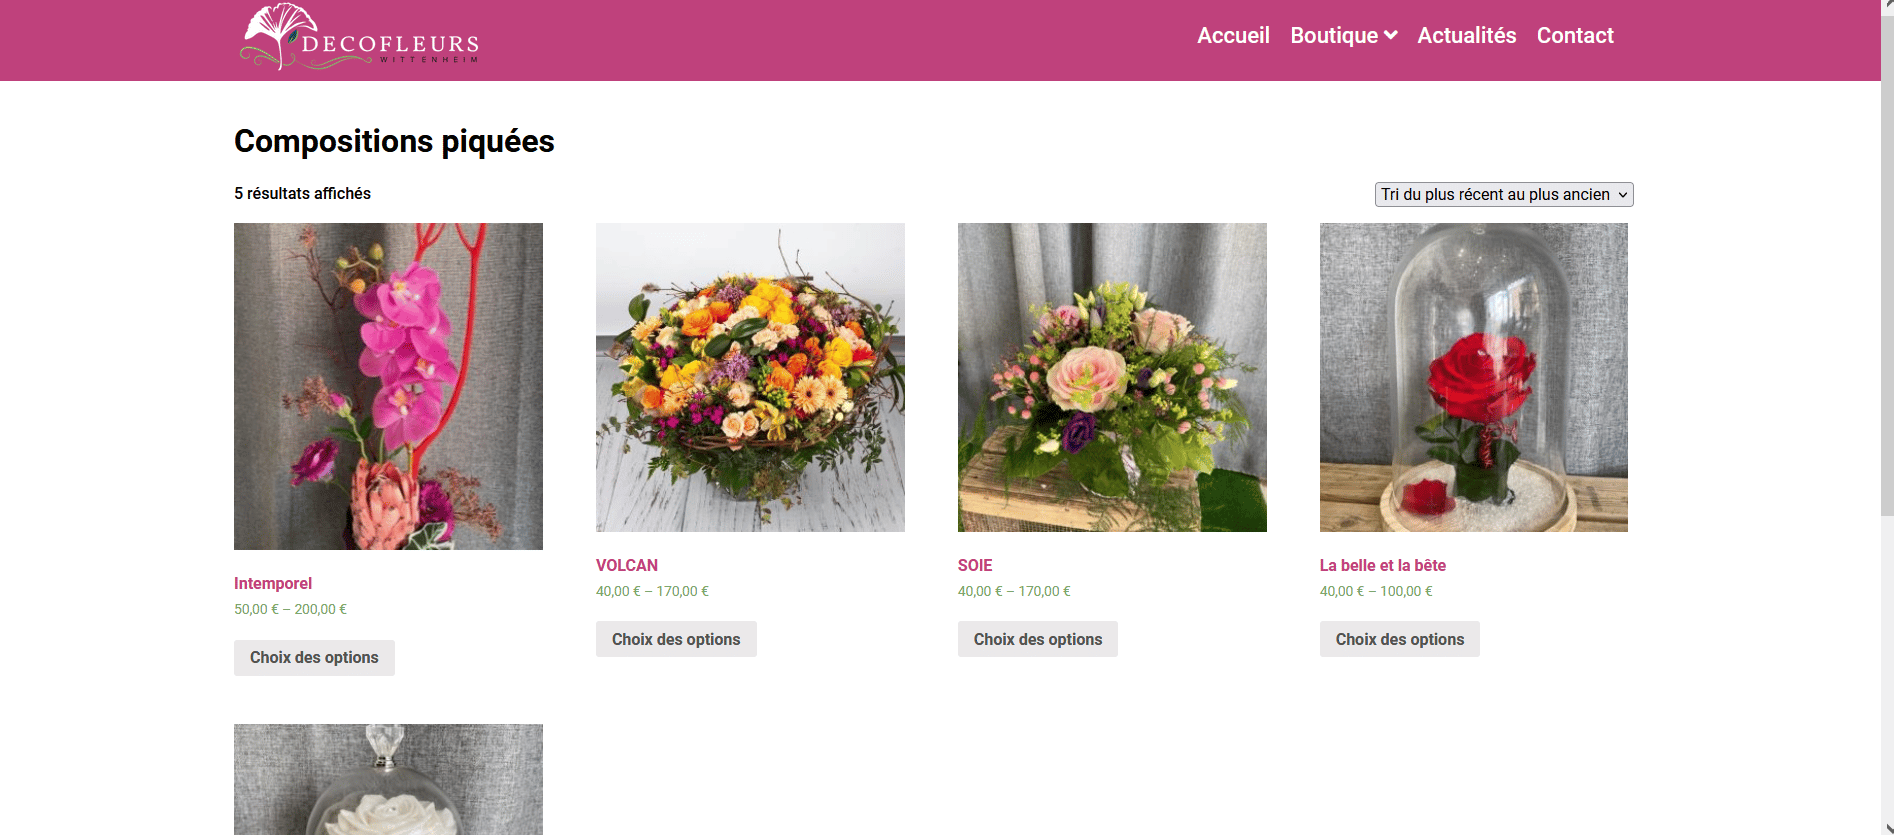Choose options for Intemporel
This screenshot has height=835, width=1894.
314,657
